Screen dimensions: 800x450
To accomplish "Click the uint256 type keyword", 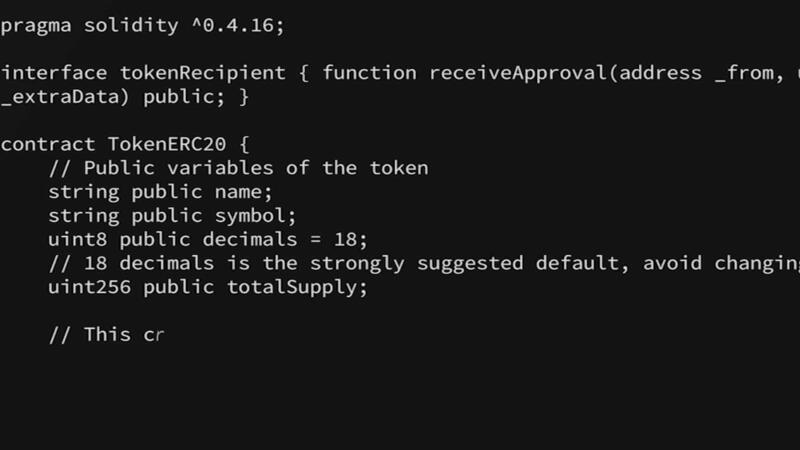I will click(x=89, y=287).
